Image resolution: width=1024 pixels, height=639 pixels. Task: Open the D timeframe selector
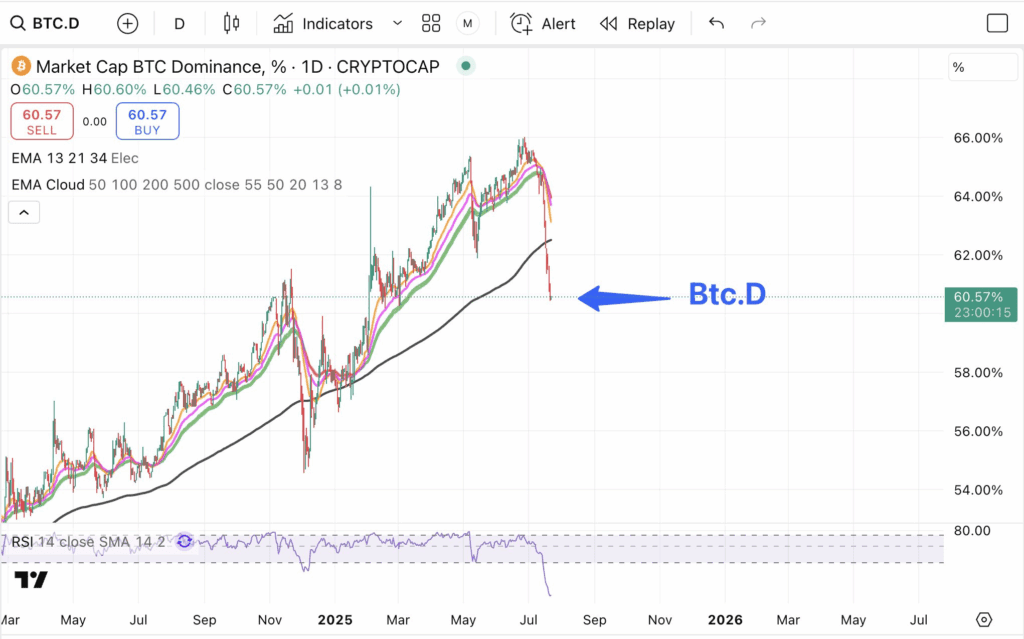[179, 24]
